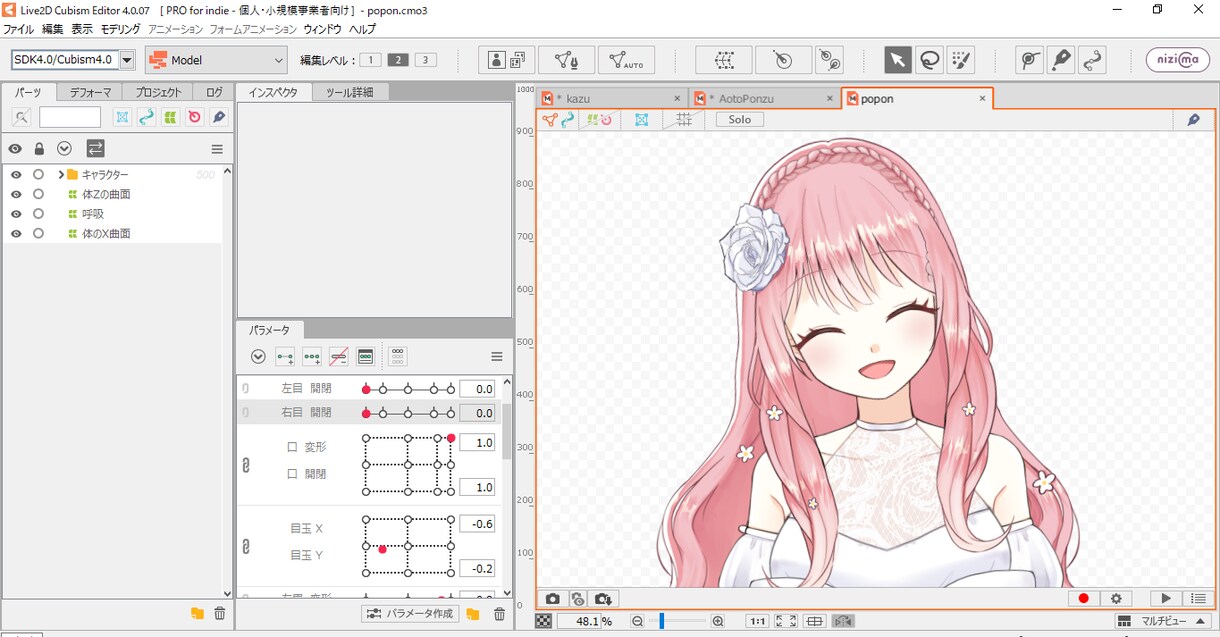
Task: Open the SDK4.0/Cubism4.0 target version dropdown
Action: [x=127, y=60]
